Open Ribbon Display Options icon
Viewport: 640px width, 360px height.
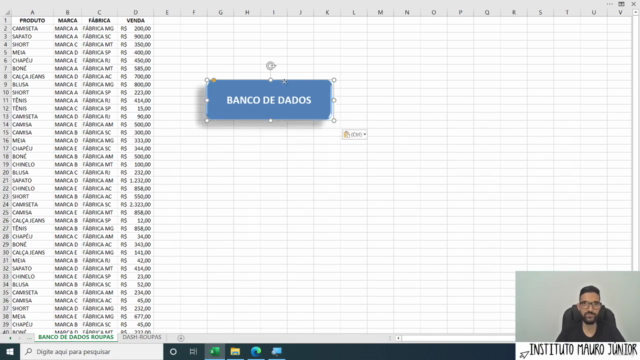[x=621, y=4]
